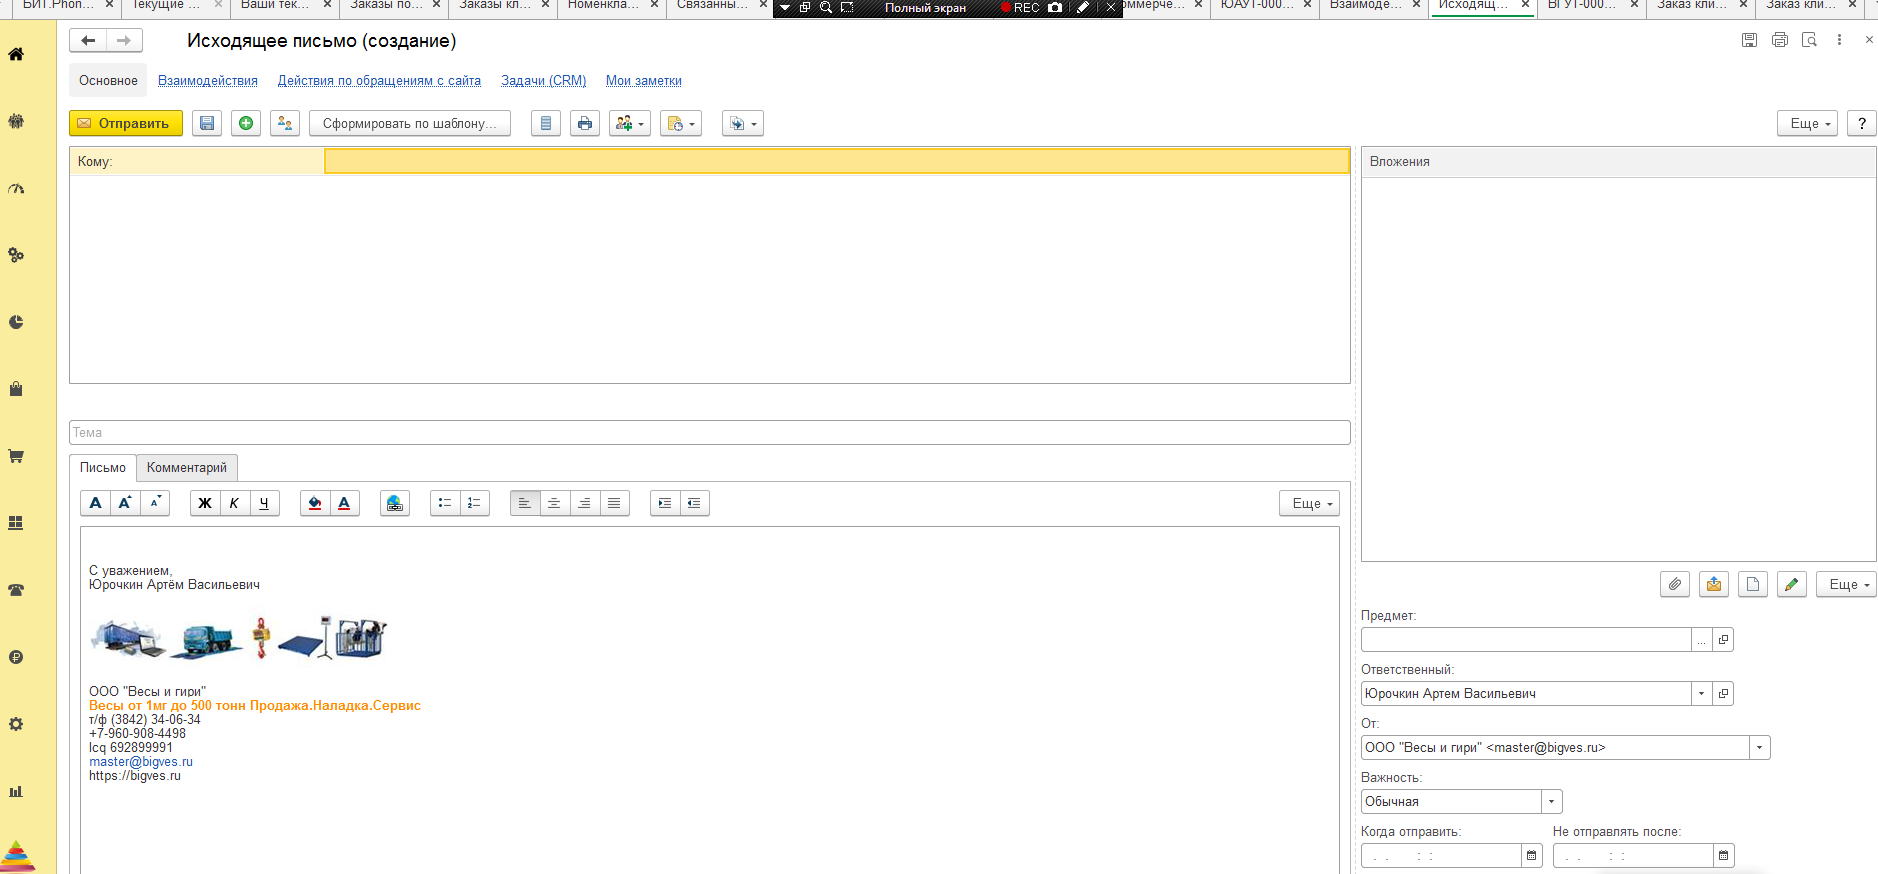Viewport: 1878px width, 874px height.
Task: Click the green pencil edit attachment icon
Action: pos(1792,584)
